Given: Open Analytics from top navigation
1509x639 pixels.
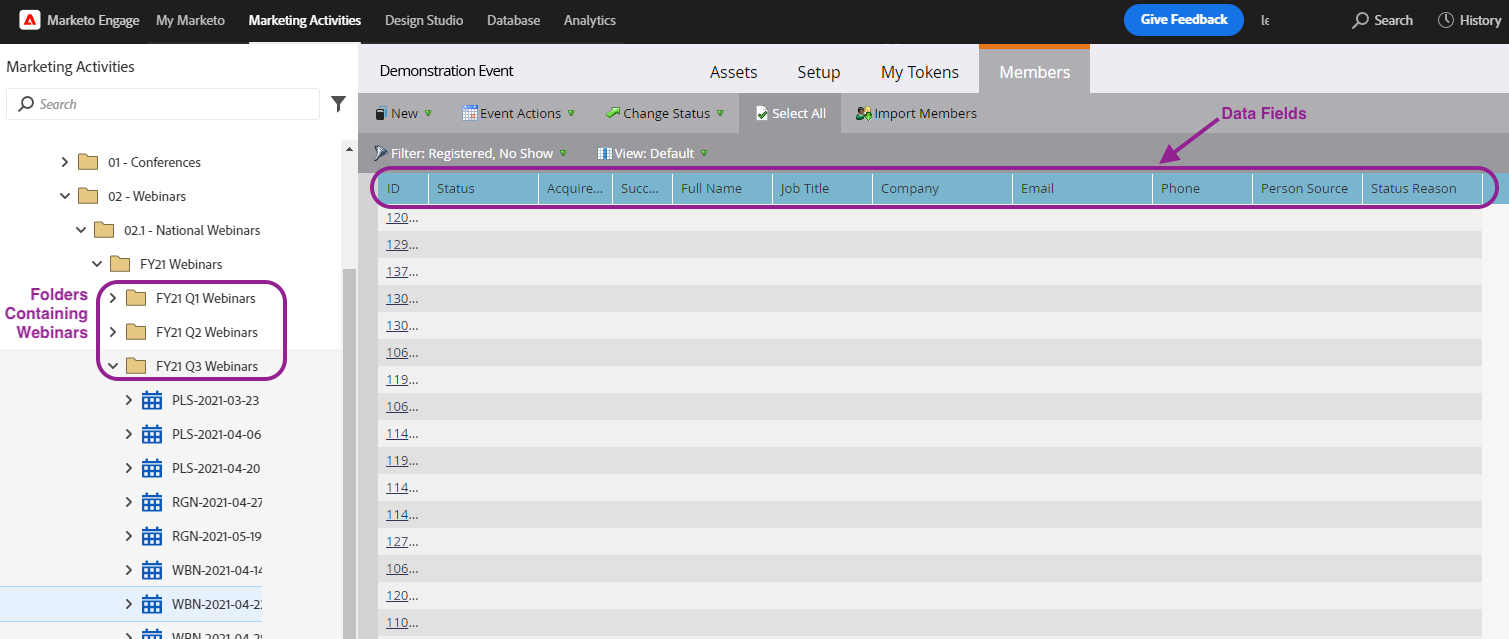Looking at the screenshot, I should (590, 20).
